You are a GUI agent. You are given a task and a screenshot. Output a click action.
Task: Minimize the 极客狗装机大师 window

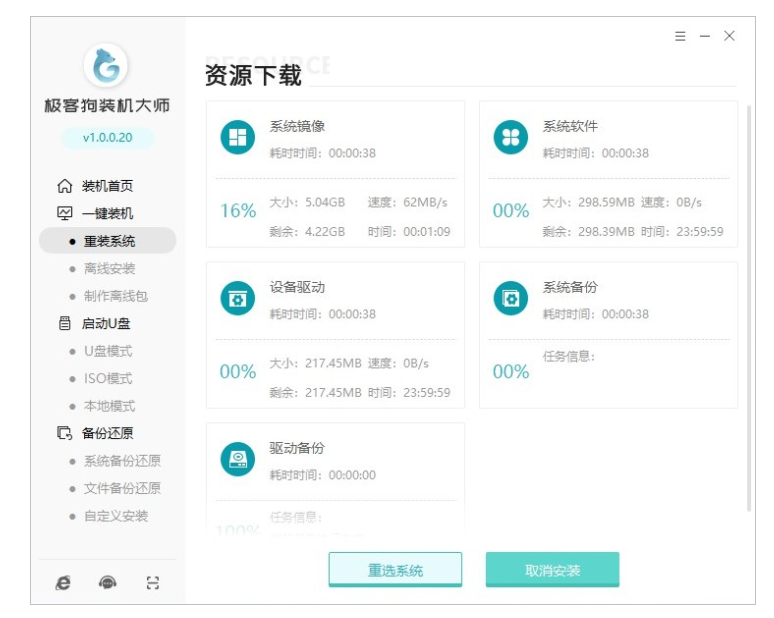pyautogui.click(x=705, y=36)
